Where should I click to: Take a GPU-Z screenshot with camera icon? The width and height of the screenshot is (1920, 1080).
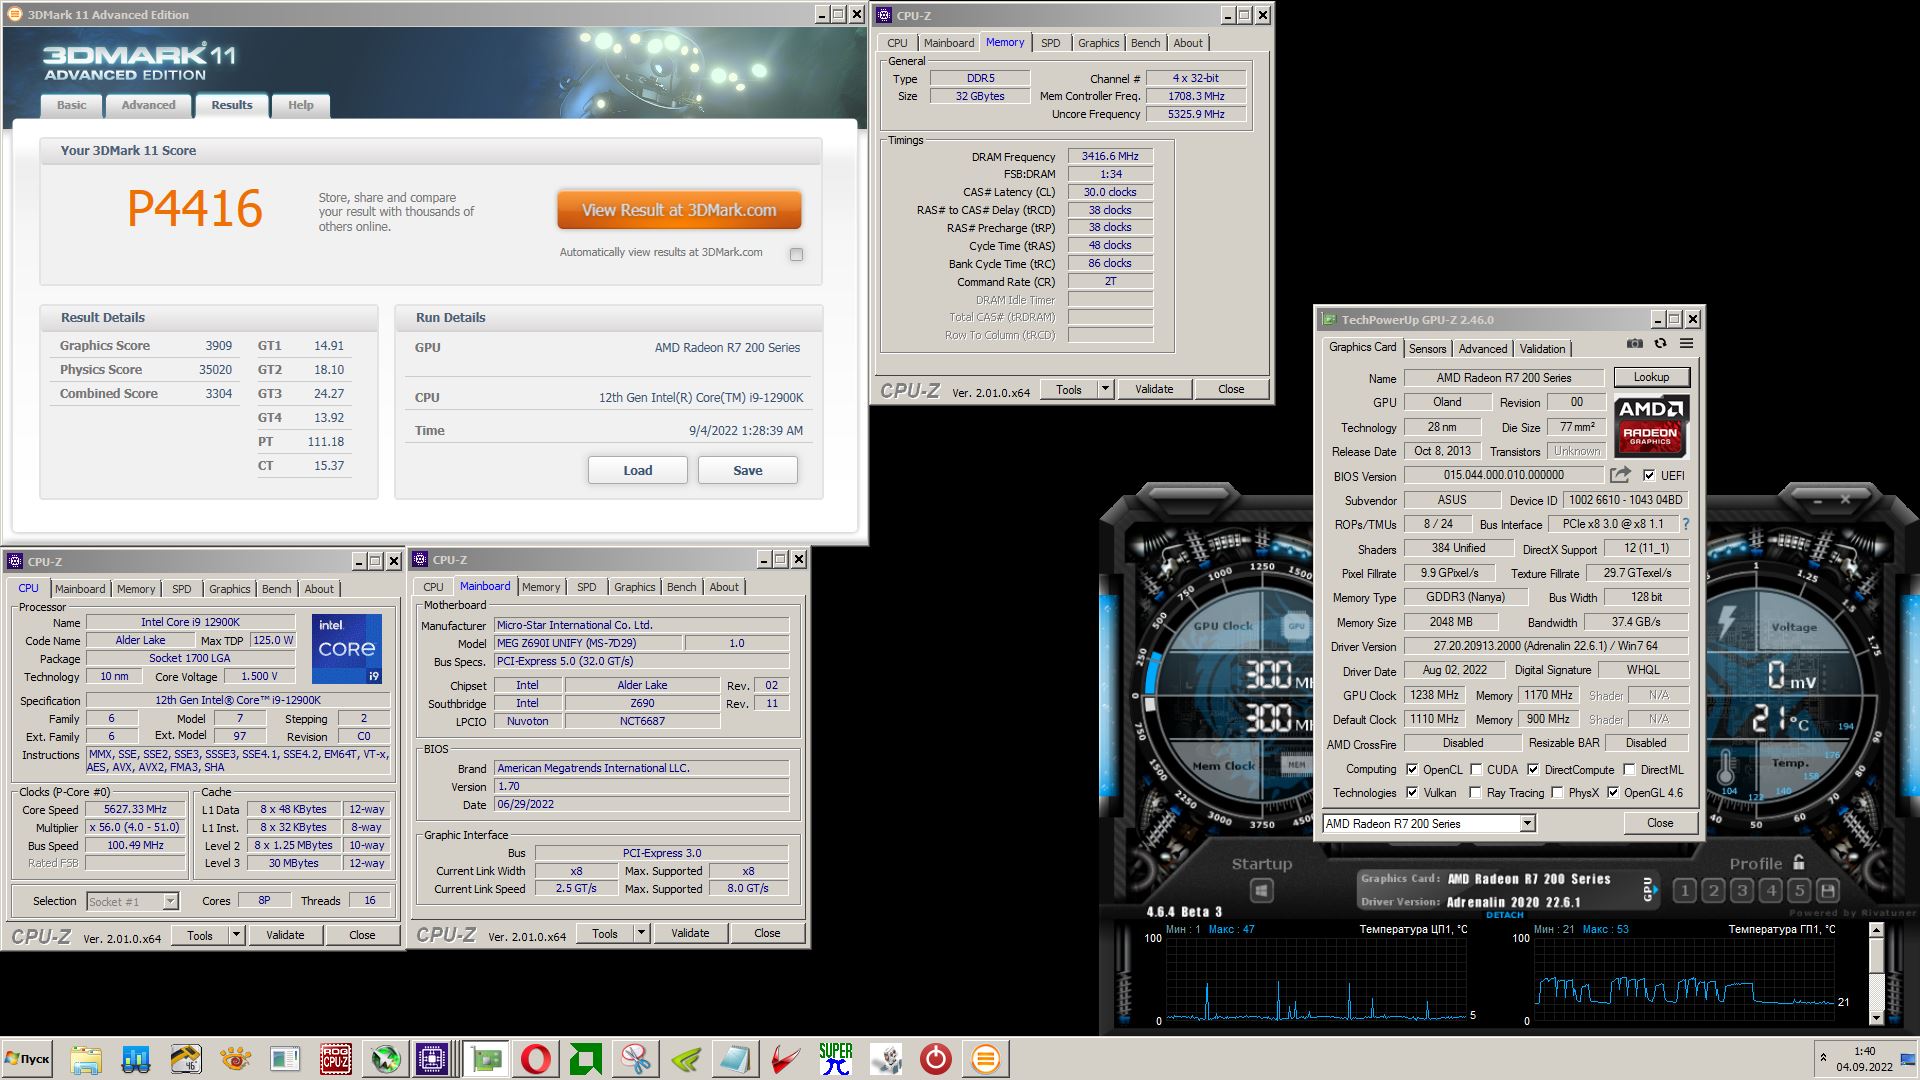(1634, 343)
